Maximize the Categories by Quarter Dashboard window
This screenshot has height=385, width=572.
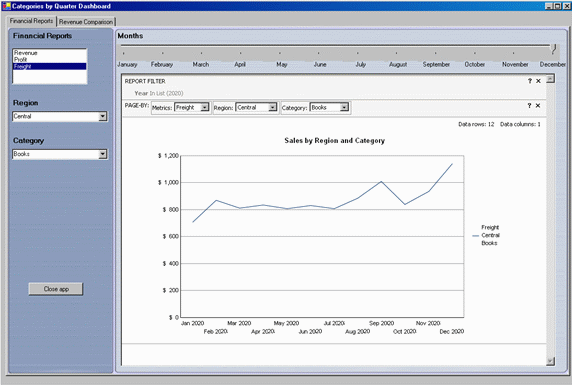pyautogui.click(x=557, y=6)
